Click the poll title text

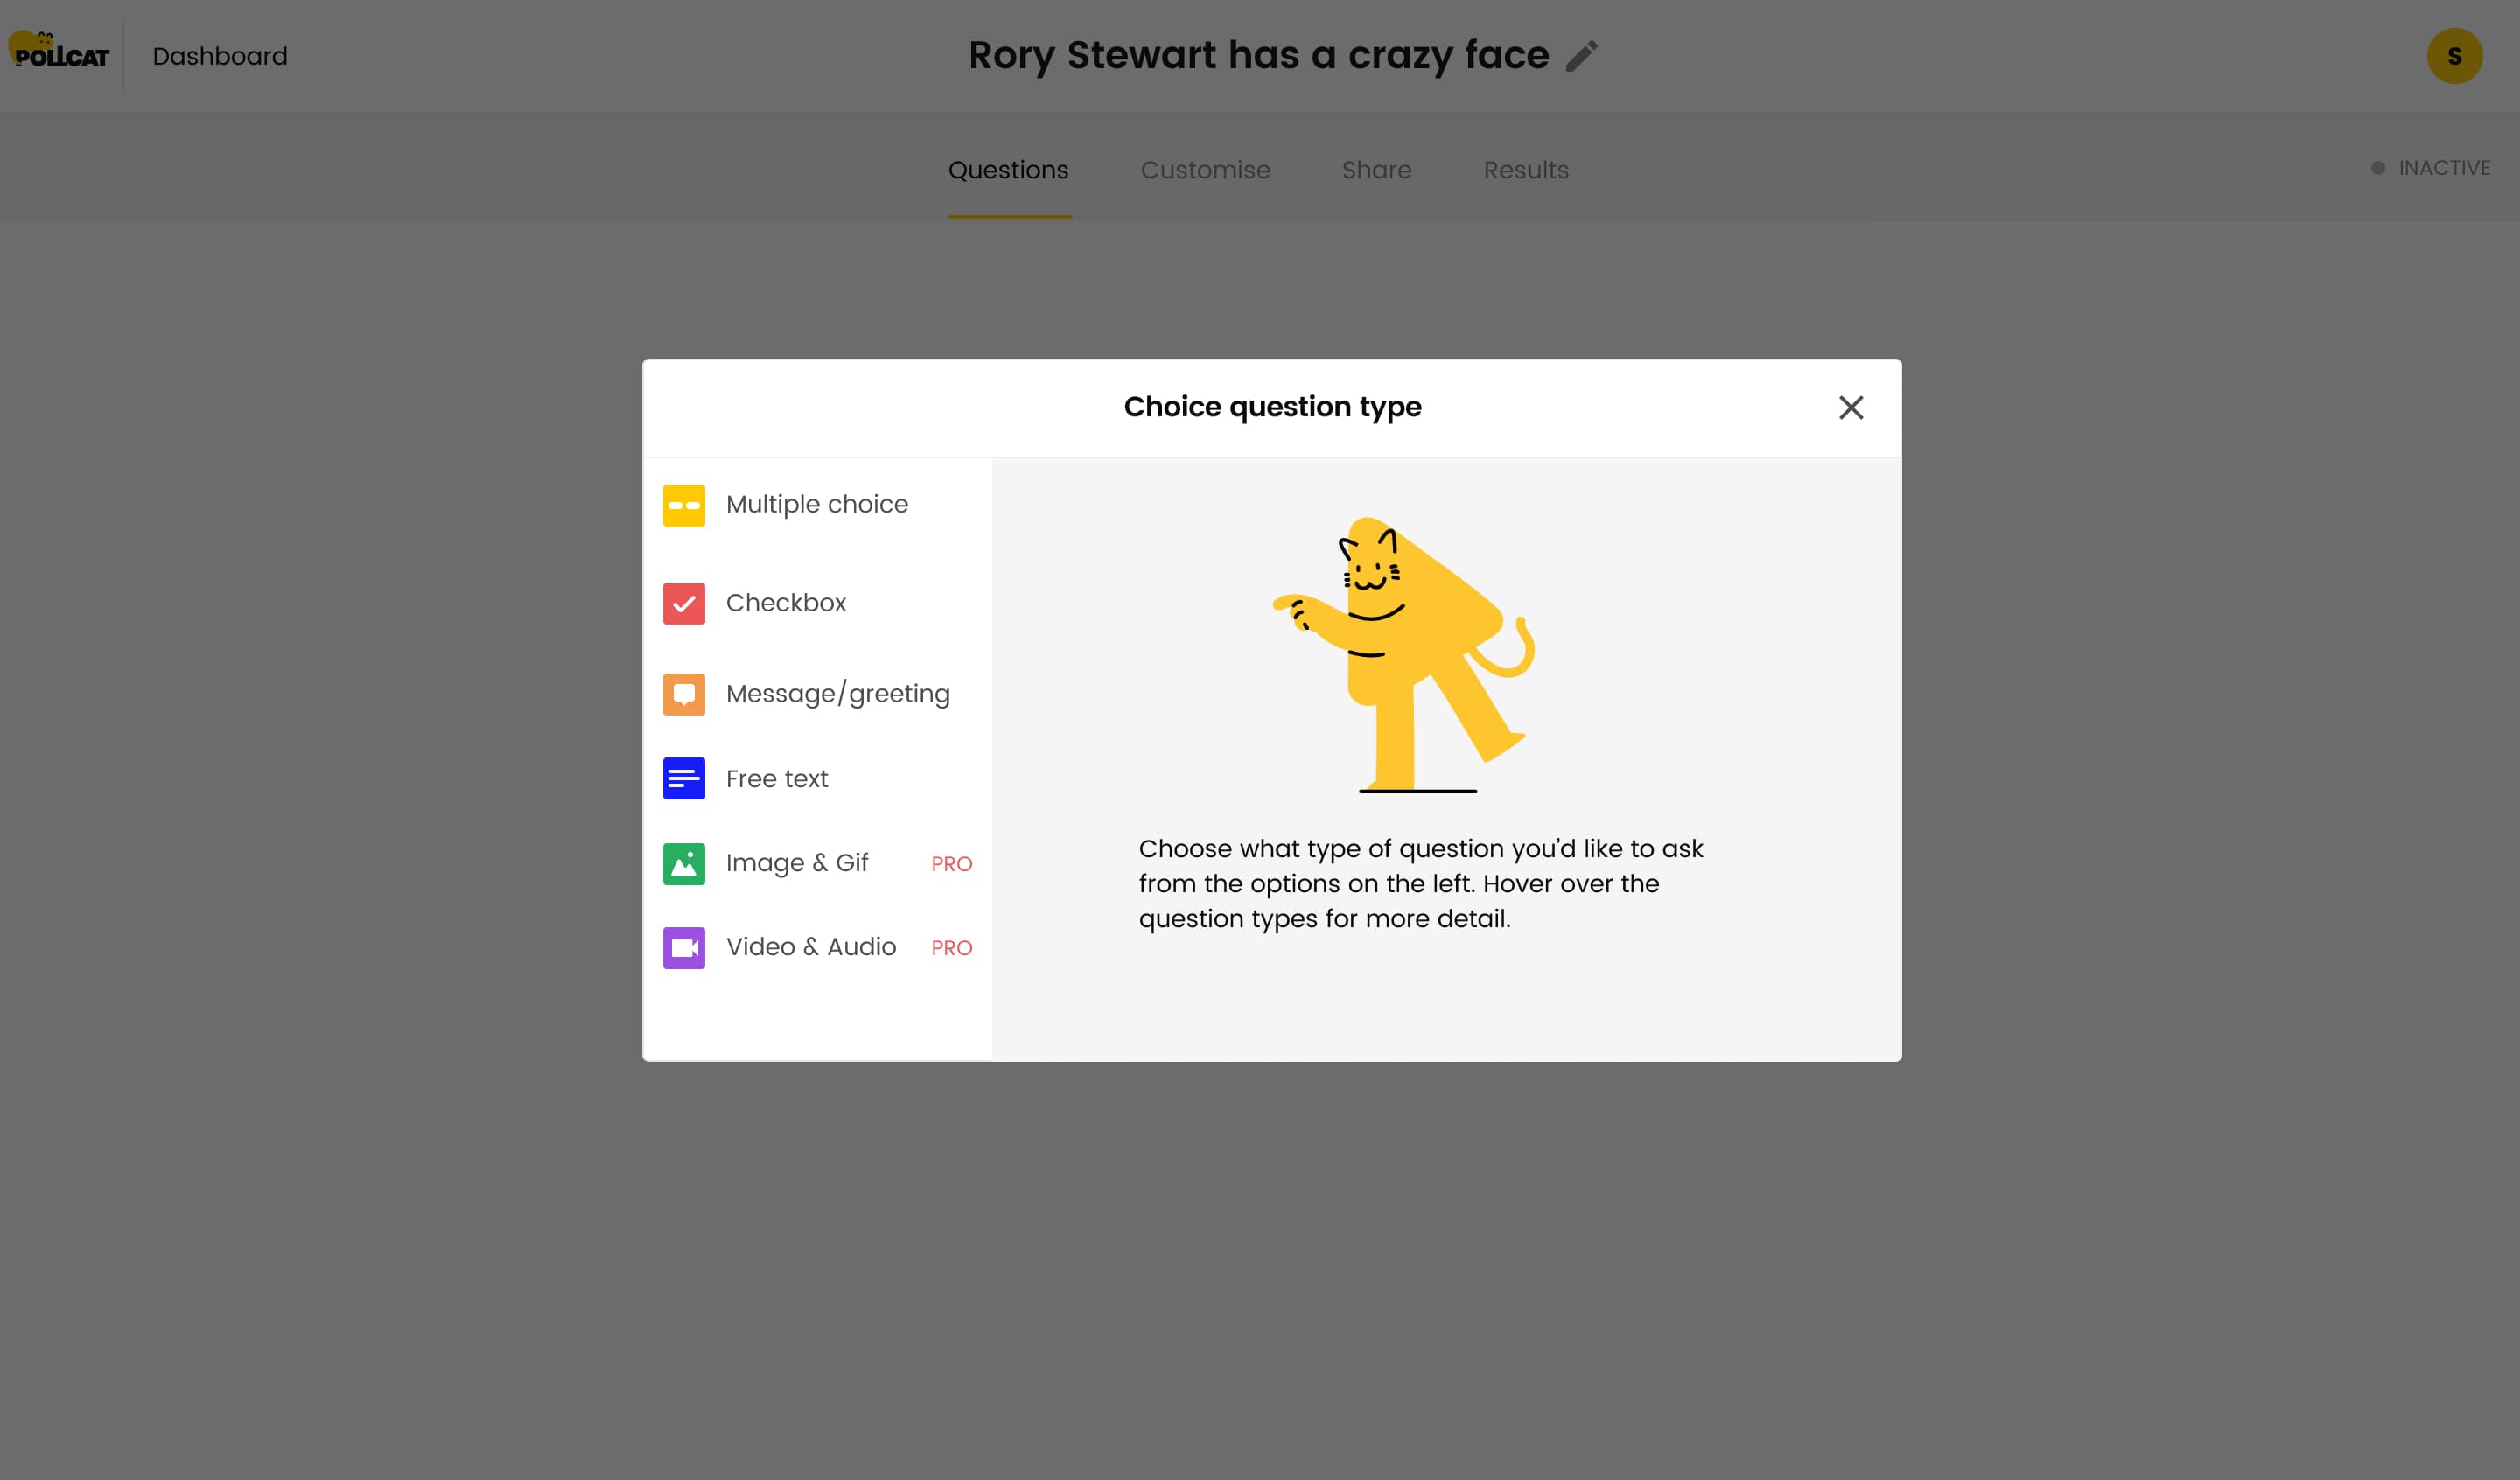(x=1258, y=56)
